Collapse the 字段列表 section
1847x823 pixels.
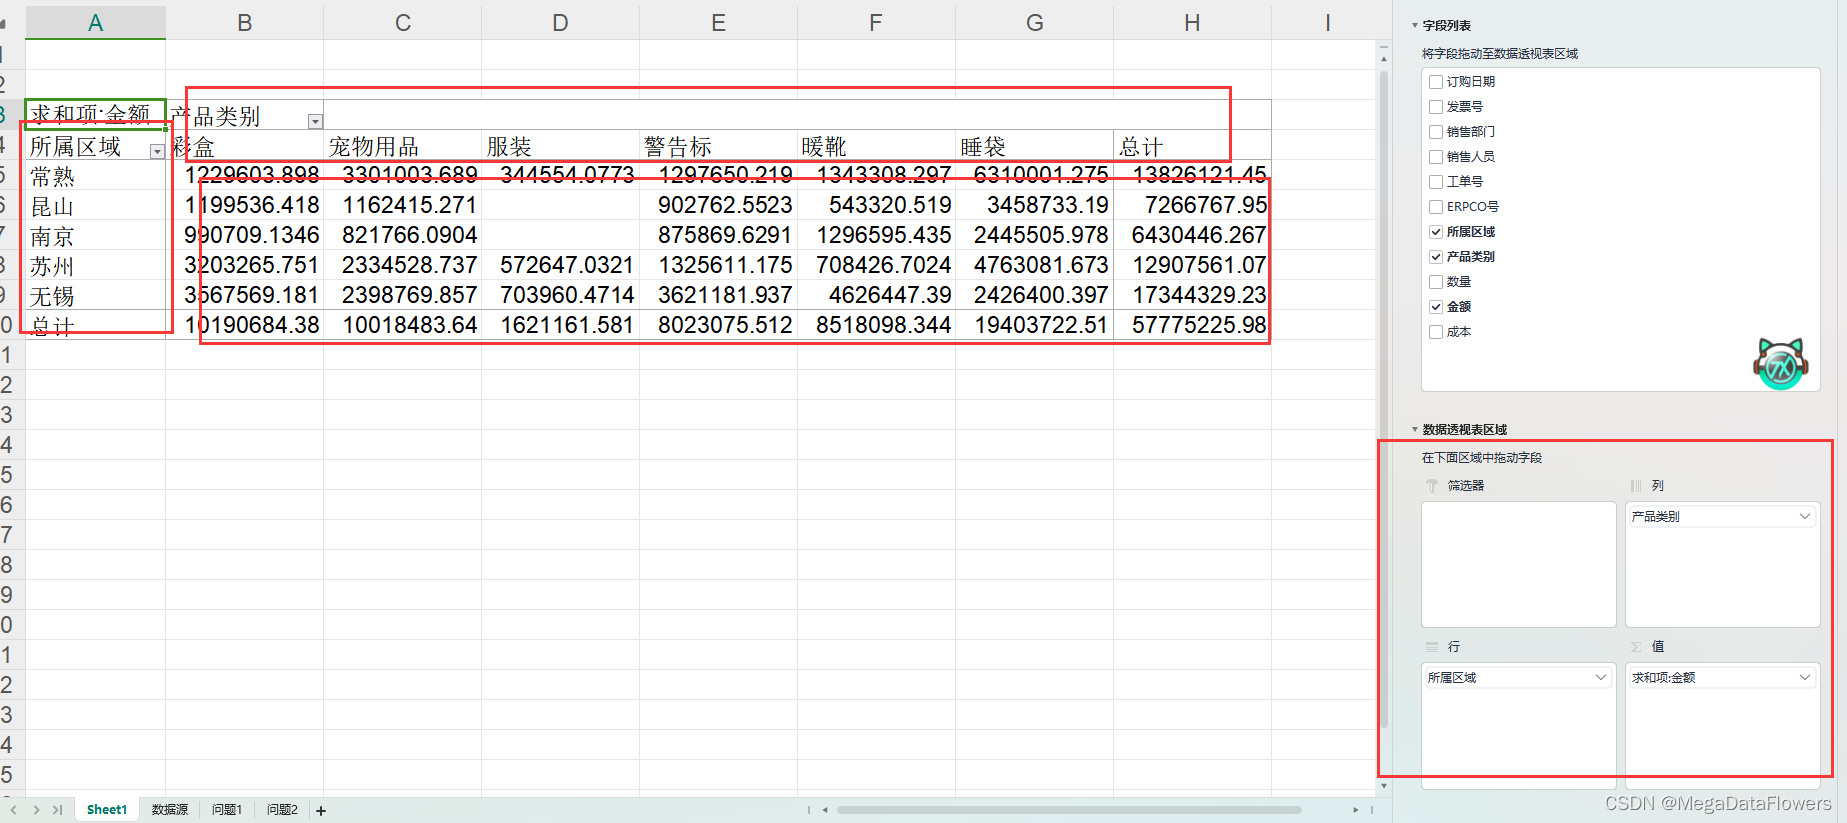click(1415, 26)
